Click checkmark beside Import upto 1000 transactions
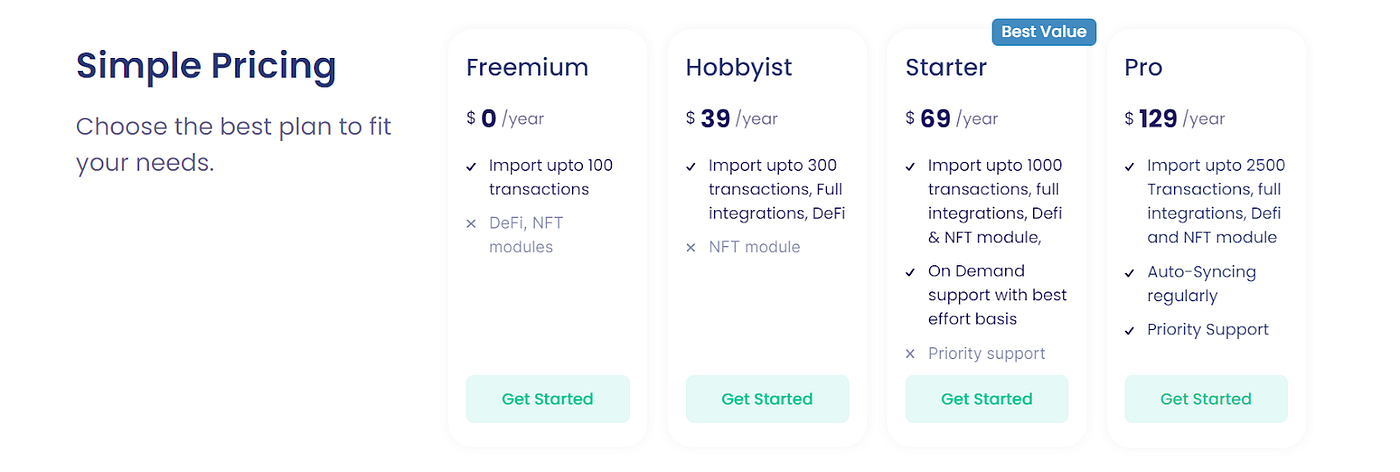Screen dimensions: 1400x472 pos(910,167)
